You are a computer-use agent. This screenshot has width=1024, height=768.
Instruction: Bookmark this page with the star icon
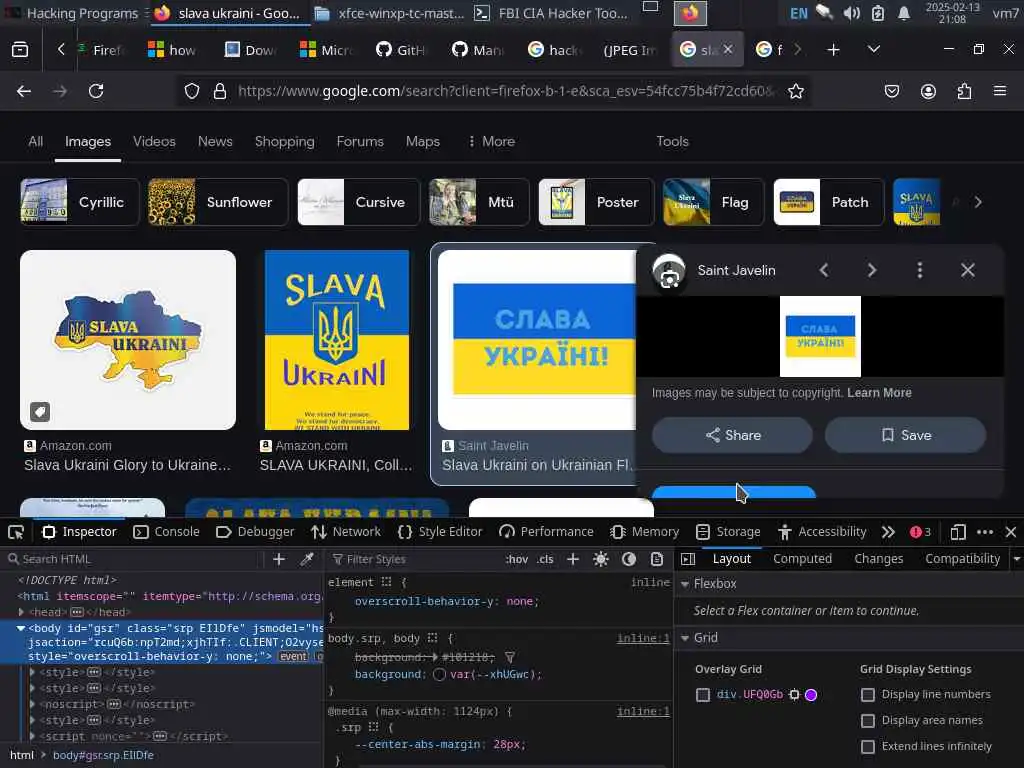795,91
